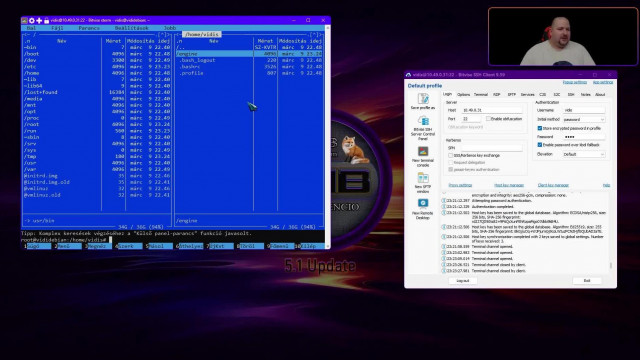The width and height of the screenshot is (640, 360).
Task: Open SSH tab
Action: click(571, 95)
